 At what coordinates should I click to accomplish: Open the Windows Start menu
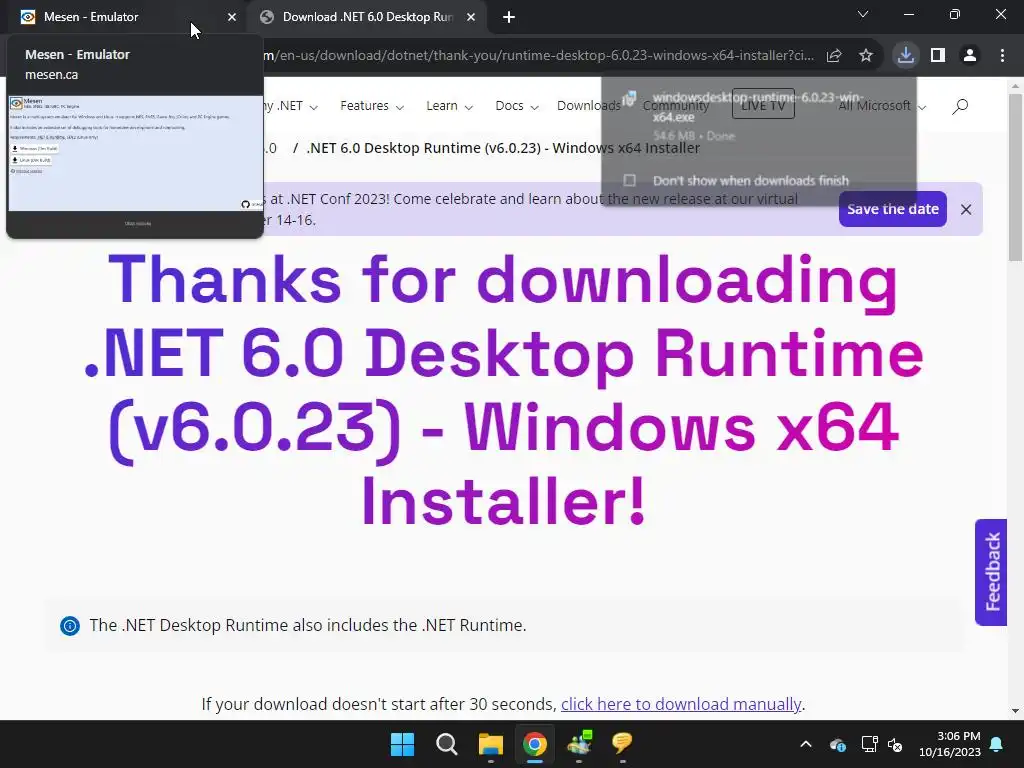(402, 744)
